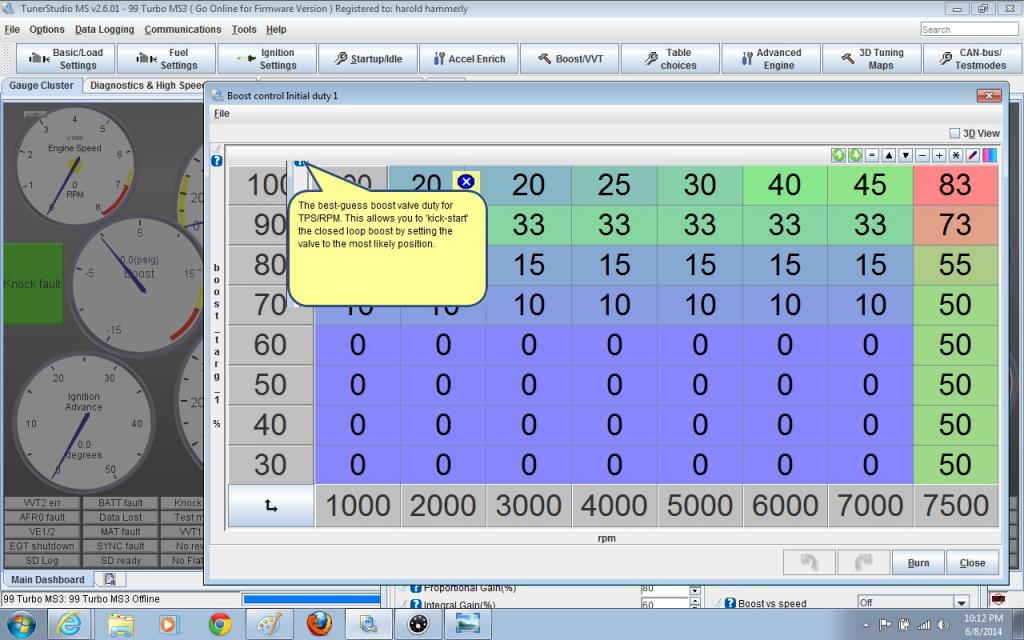Viewport: 1024px width, 640px height.
Task: Click the plus icon in table toolbar
Action: (938, 155)
